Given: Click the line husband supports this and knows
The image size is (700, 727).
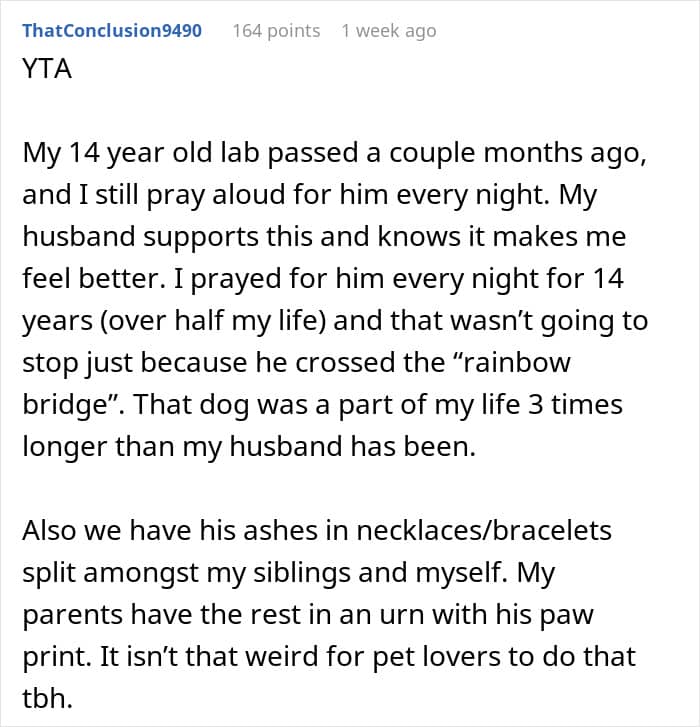Looking at the screenshot, I should 324,237.
